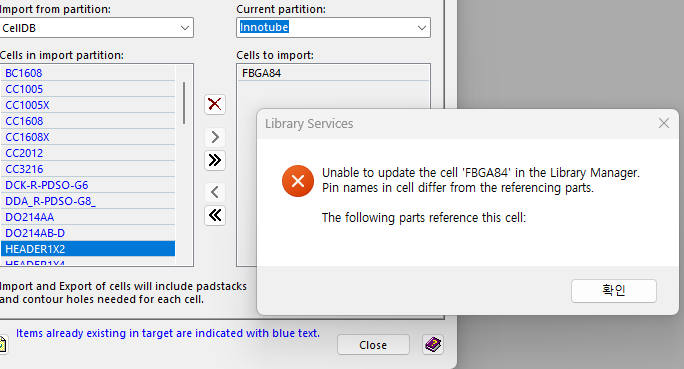684x369 pixels.
Task: Expand the Import from partition dropdown
Action: [x=185, y=28]
